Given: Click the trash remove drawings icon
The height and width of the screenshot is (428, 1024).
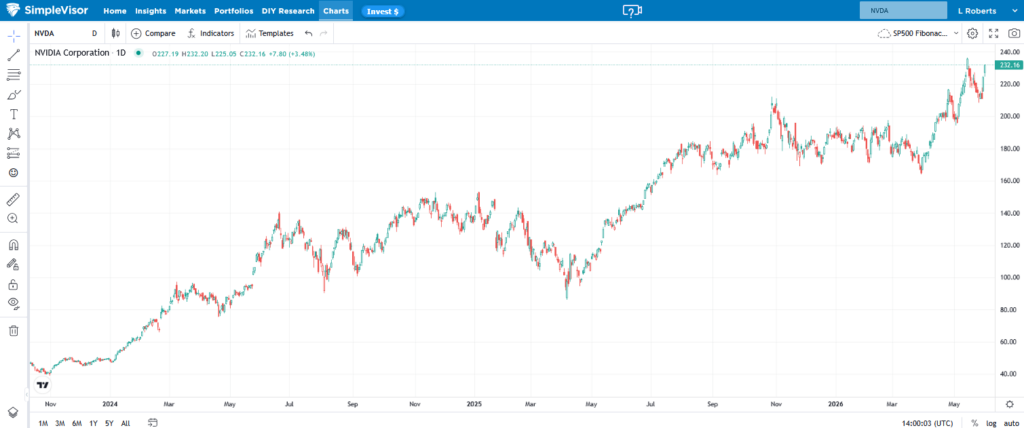Looking at the screenshot, I should pos(13,331).
